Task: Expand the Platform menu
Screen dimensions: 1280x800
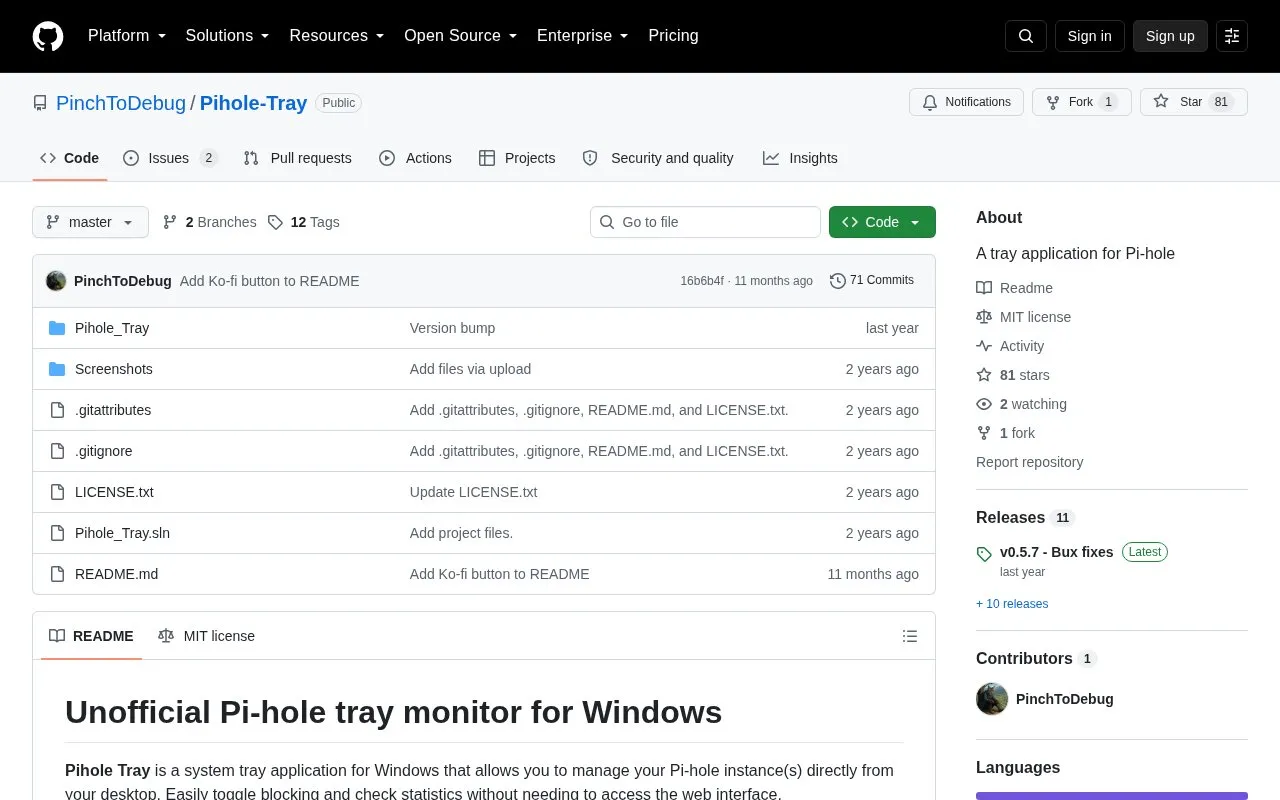Action: [127, 36]
